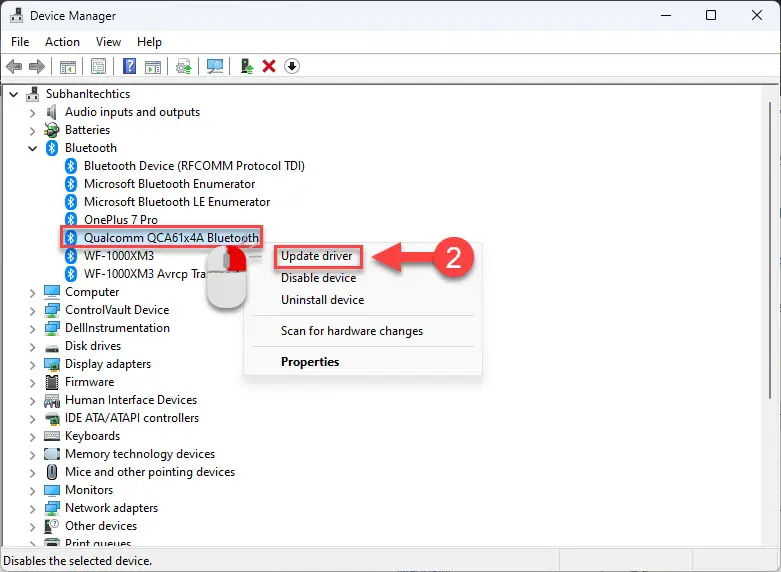Viewport: 781px width, 572px height.
Task: Choose Scan for hardware changes context entry
Action: pos(352,331)
